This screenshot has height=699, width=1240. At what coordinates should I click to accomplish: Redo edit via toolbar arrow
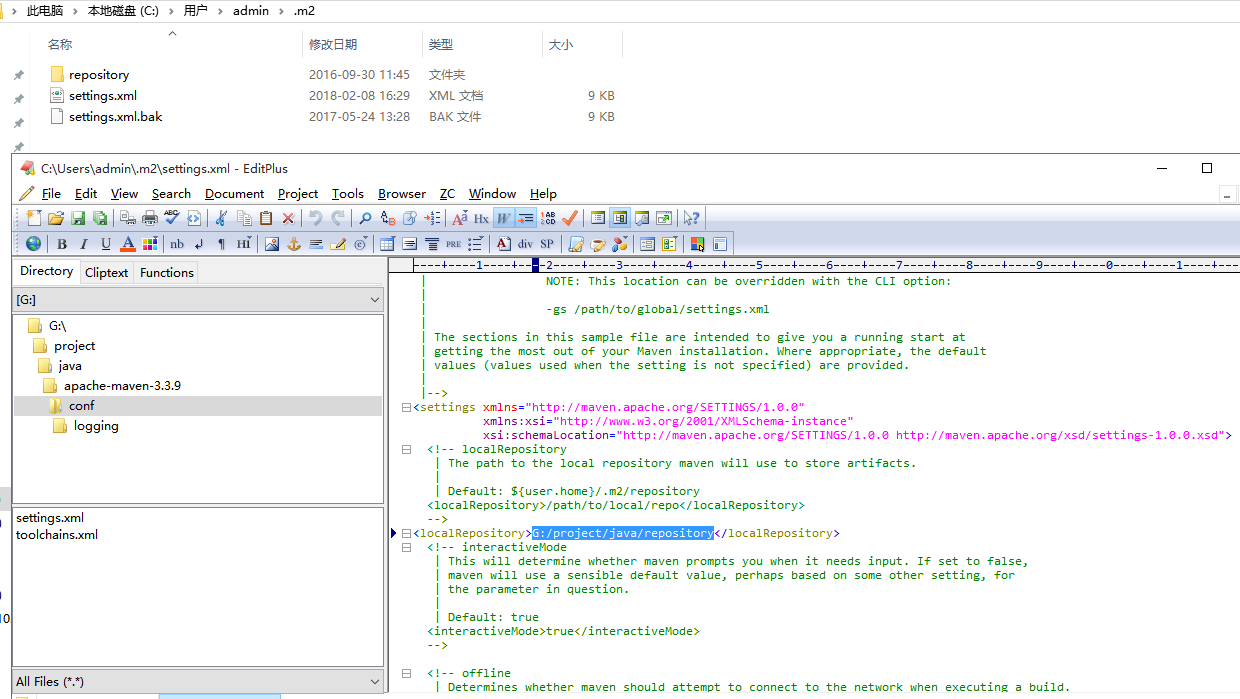tap(338, 218)
